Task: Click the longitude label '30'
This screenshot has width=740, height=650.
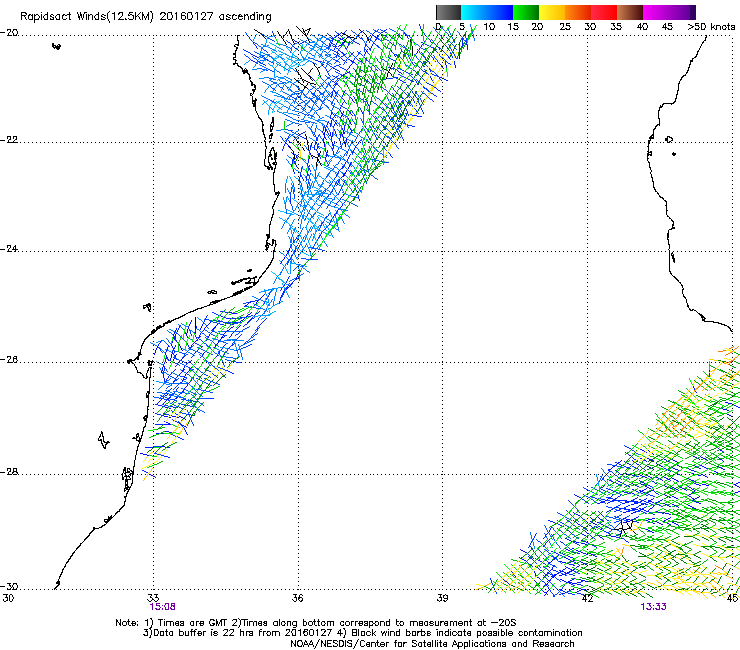Action: click(8, 598)
